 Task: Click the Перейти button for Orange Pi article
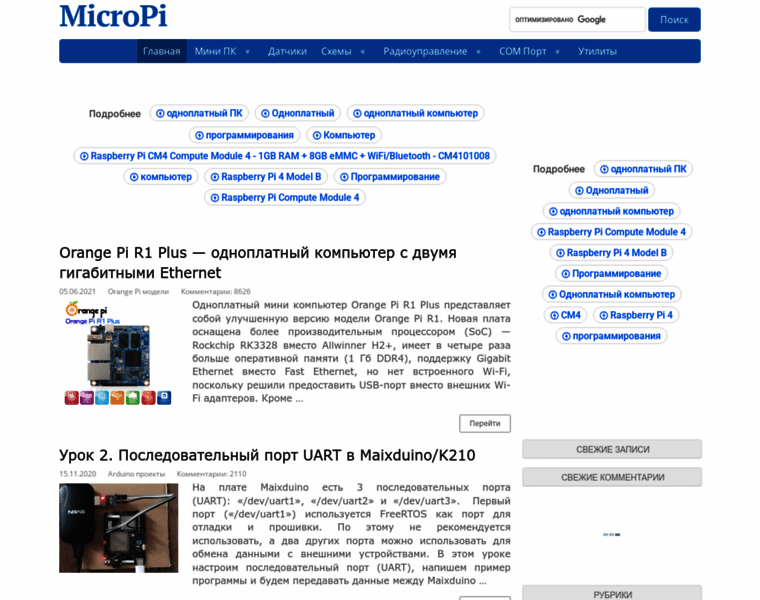[x=485, y=423]
